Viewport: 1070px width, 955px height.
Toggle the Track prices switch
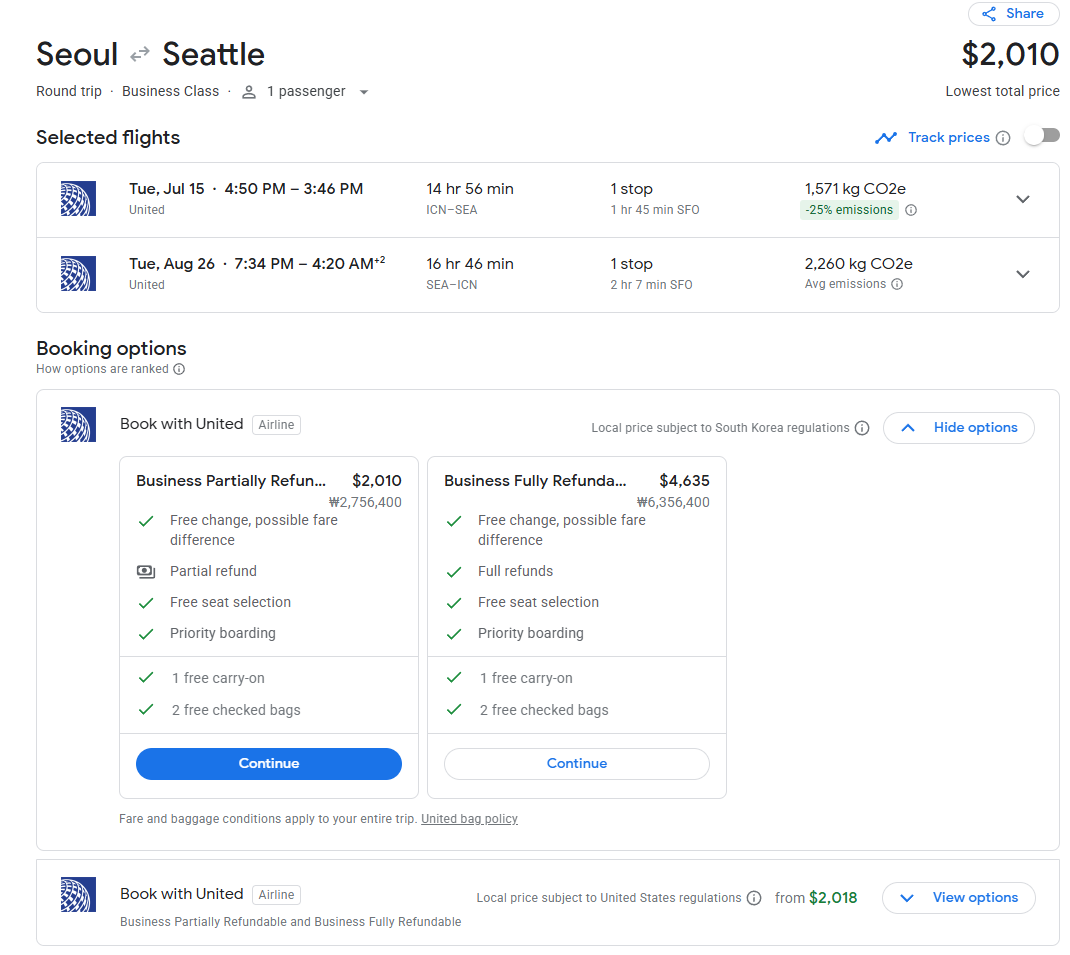point(1041,137)
